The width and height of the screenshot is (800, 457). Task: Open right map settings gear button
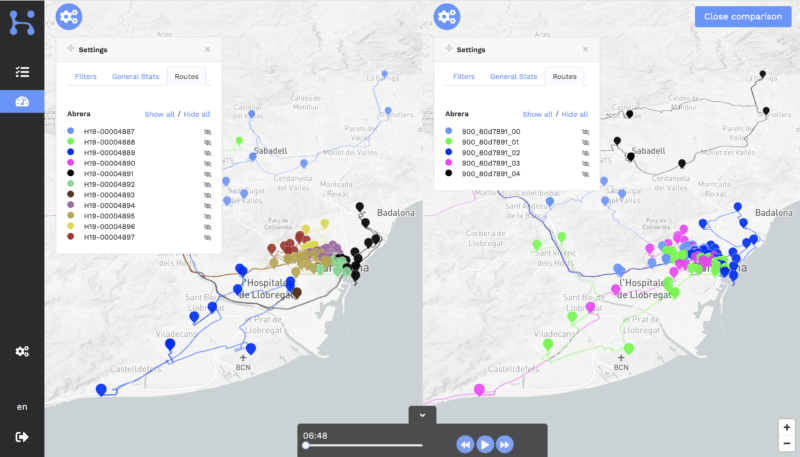[448, 16]
